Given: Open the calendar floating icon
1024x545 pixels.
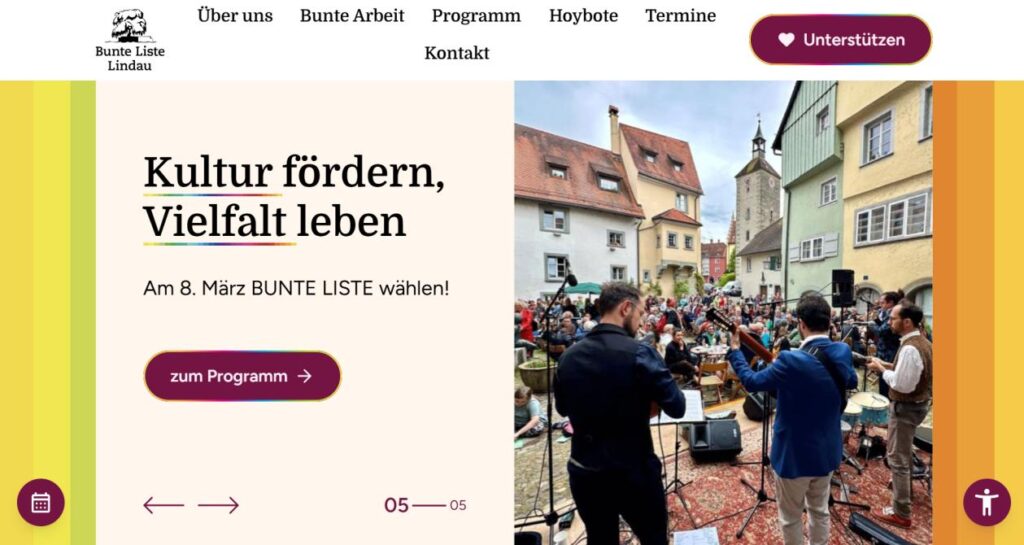Looking at the screenshot, I should [40, 502].
